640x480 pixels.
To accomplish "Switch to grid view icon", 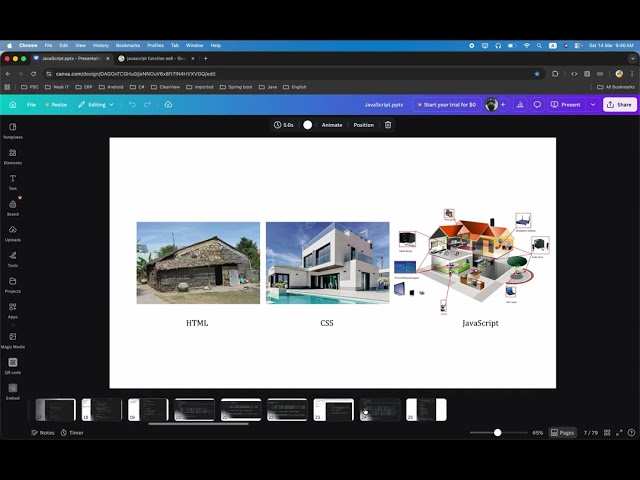I will [607, 432].
